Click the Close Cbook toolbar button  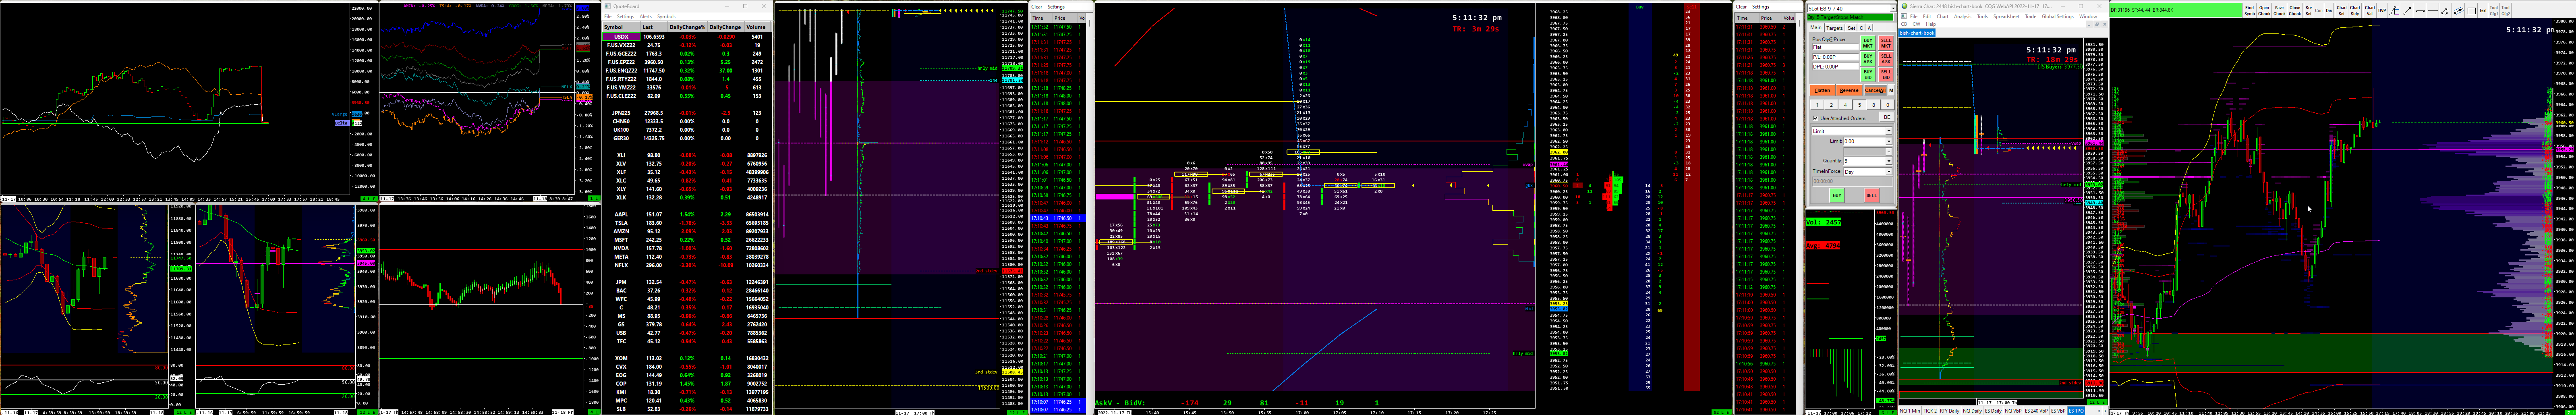2295,11
